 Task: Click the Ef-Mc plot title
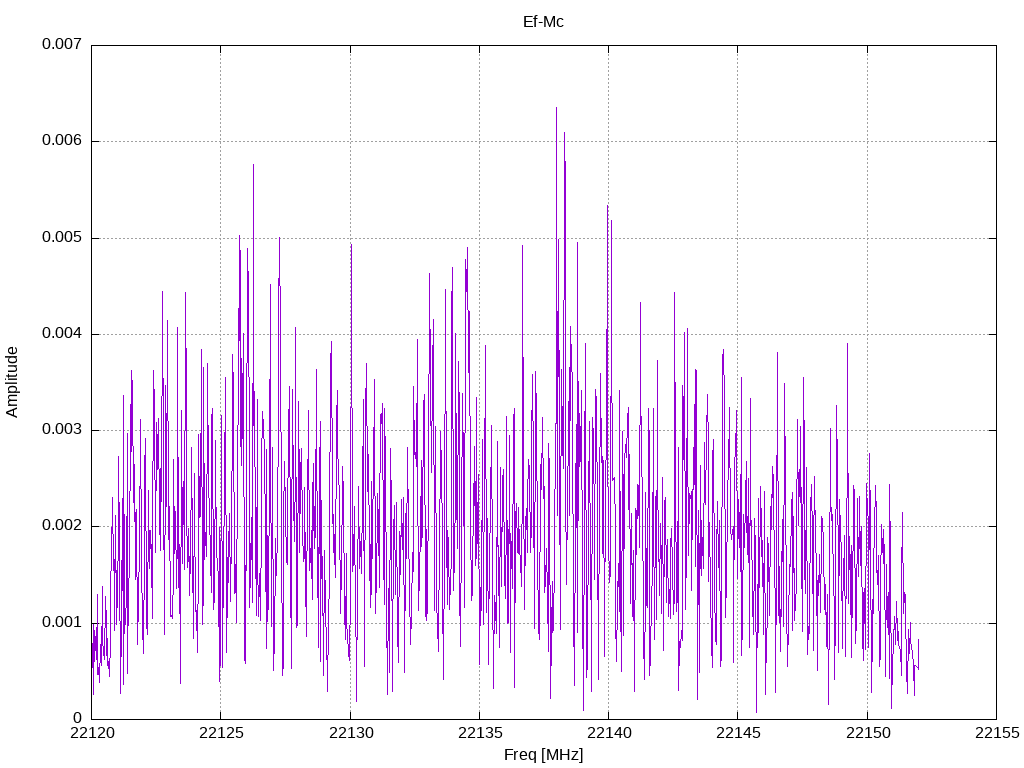tap(543, 22)
